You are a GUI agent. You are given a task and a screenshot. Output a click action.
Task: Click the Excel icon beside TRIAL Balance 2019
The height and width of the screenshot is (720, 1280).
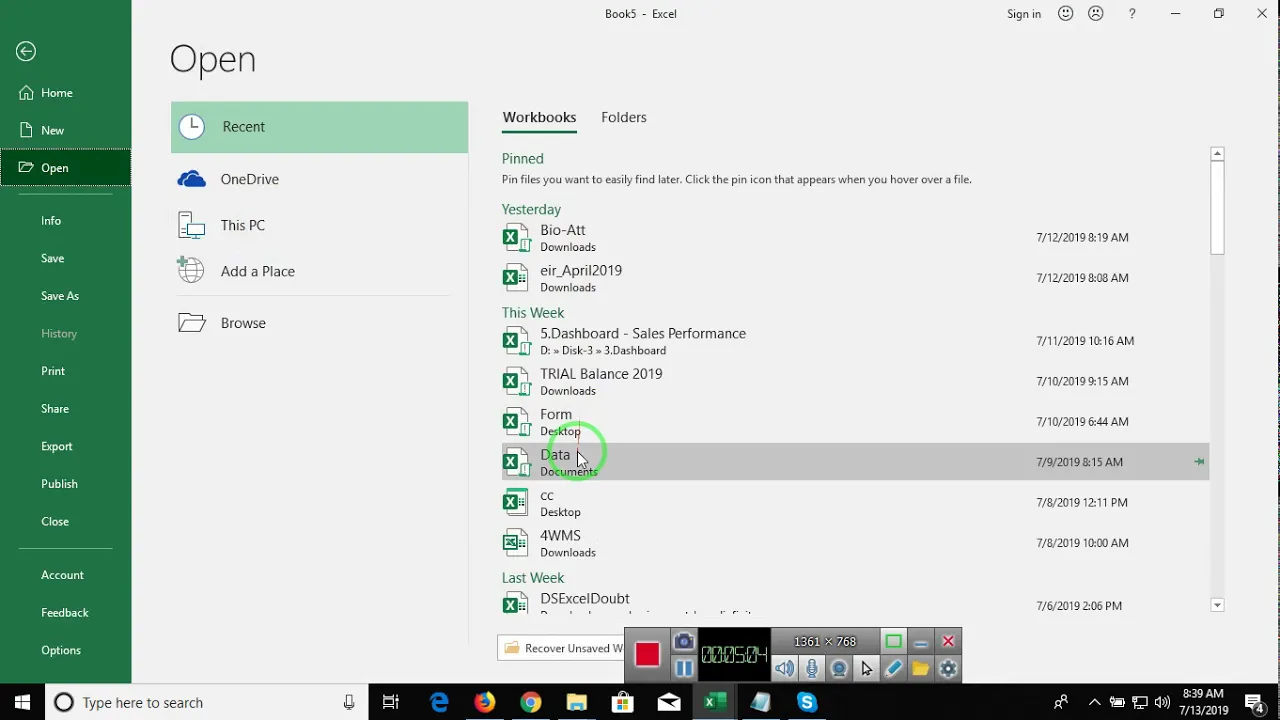click(515, 381)
